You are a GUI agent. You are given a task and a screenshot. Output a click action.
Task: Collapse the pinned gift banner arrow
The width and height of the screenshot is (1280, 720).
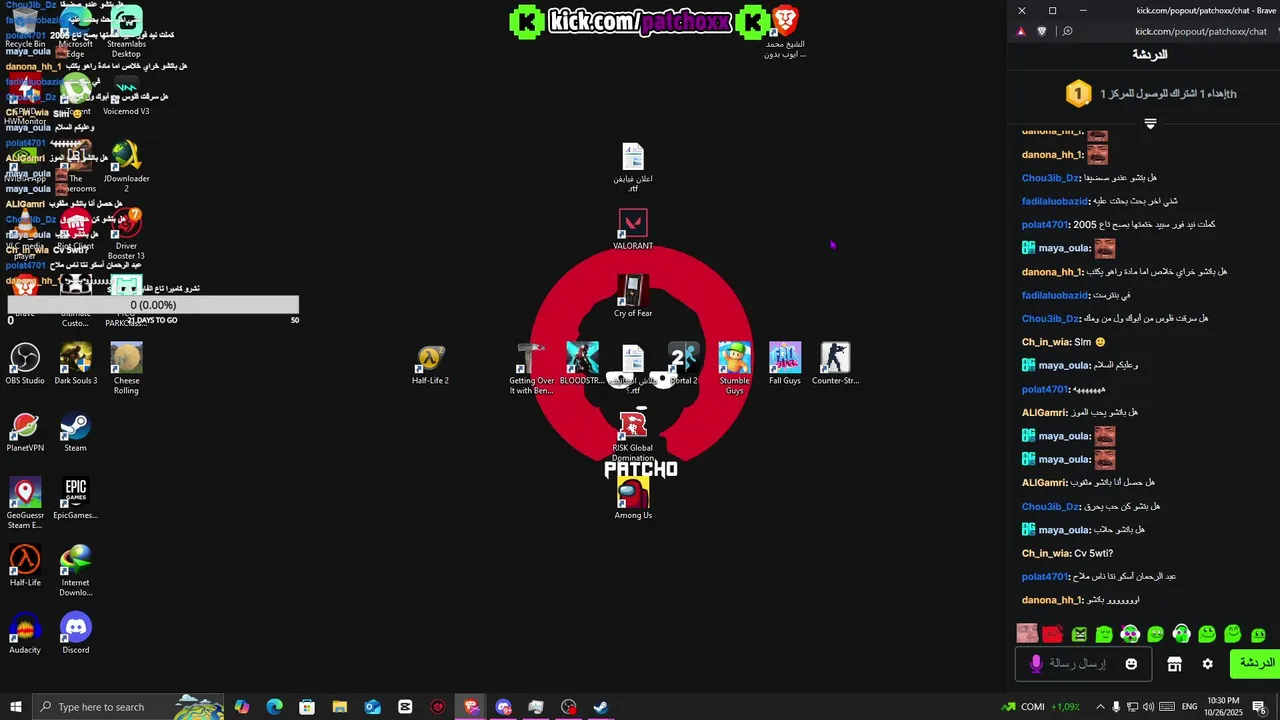coord(1150,124)
